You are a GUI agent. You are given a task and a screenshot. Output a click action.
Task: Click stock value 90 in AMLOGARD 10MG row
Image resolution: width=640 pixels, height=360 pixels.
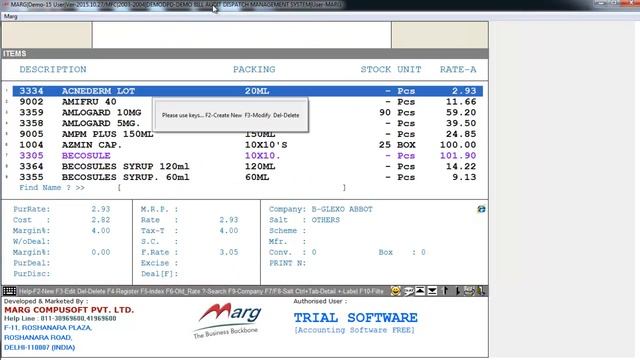384,112
